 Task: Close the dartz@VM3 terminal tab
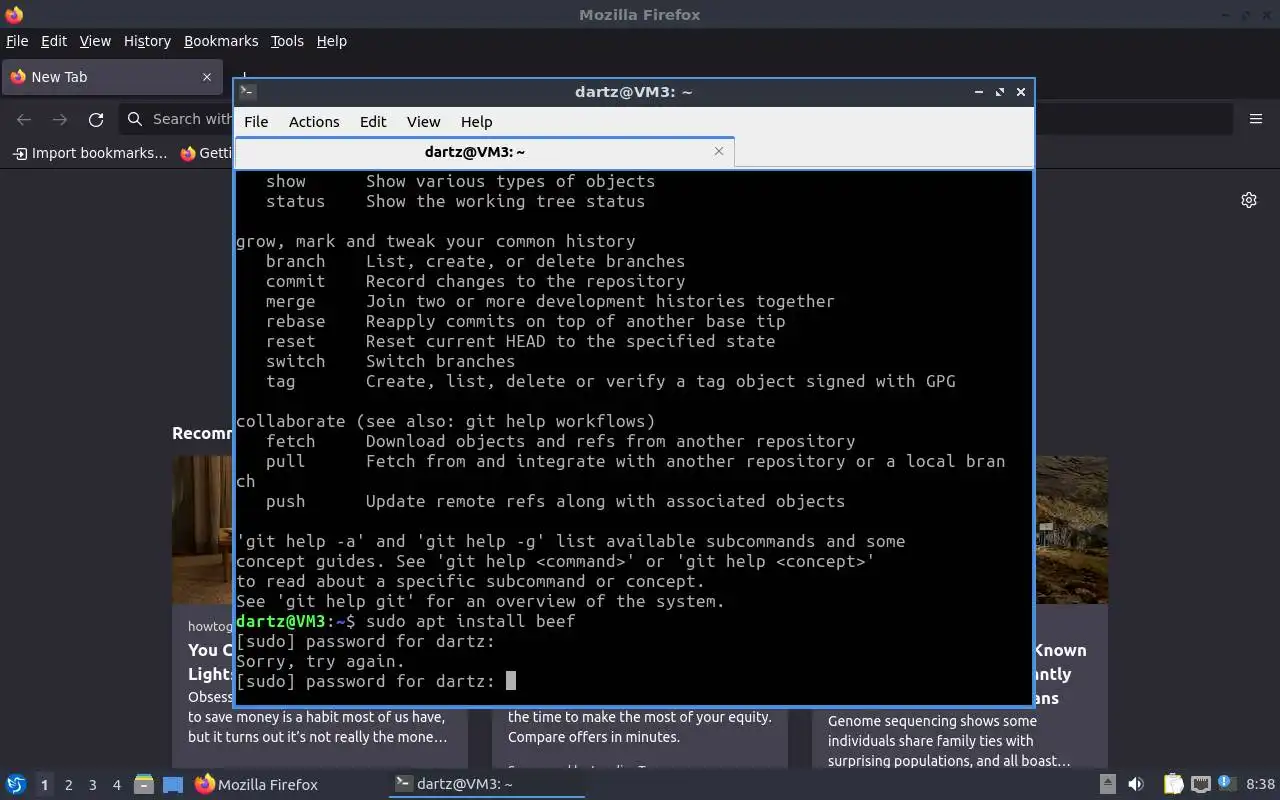click(719, 152)
